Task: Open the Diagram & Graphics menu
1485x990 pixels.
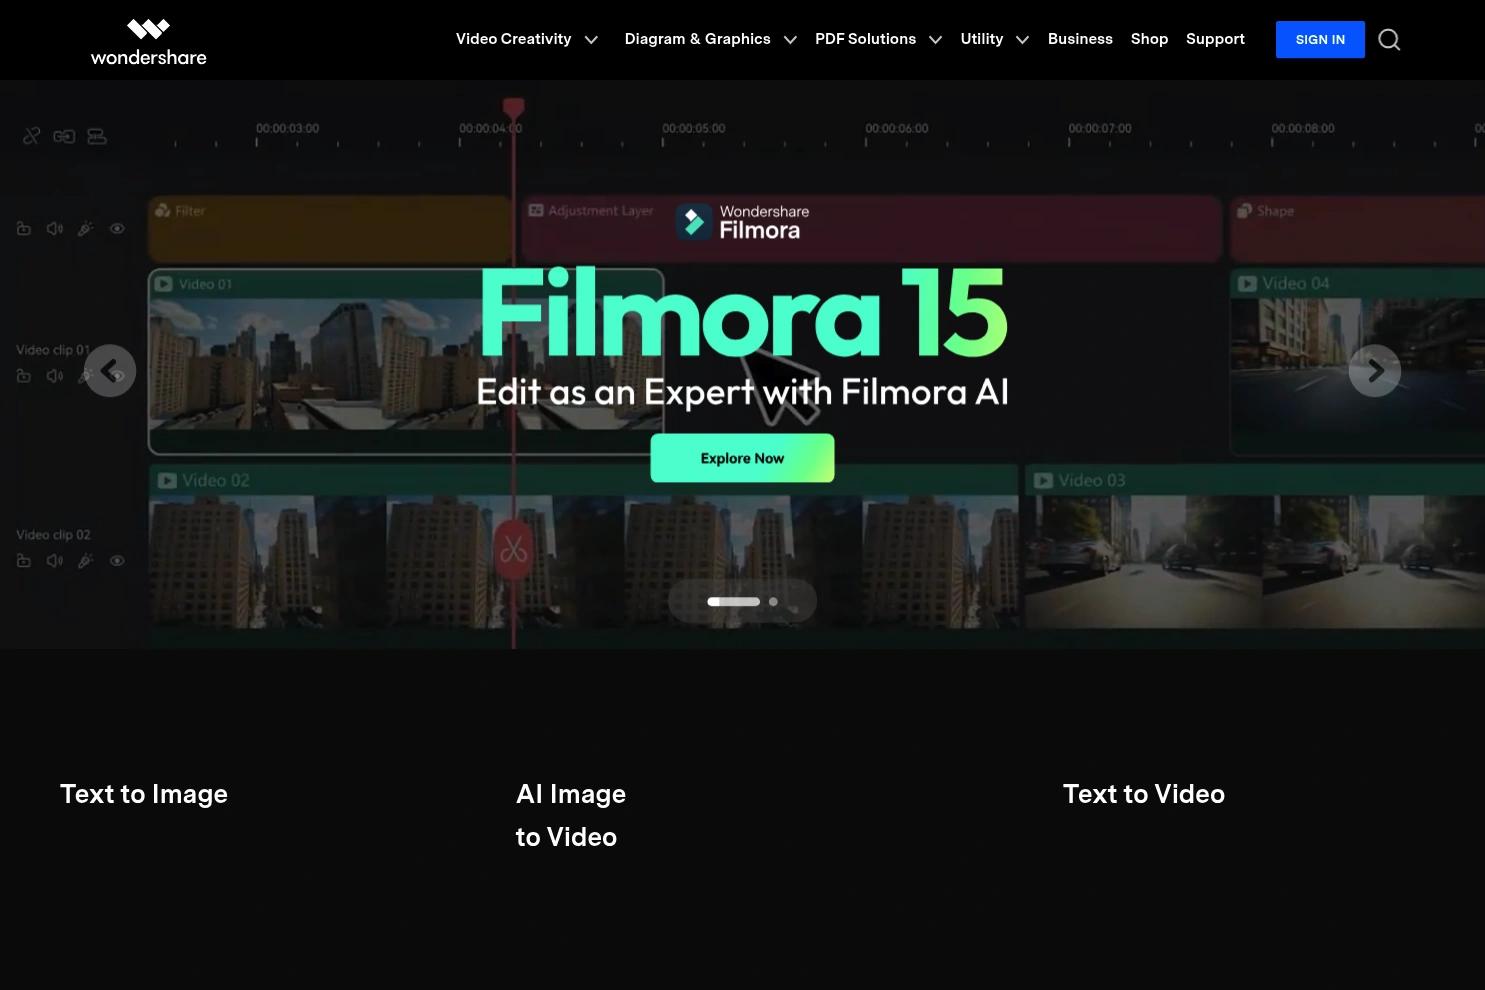Action: point(697,39)
